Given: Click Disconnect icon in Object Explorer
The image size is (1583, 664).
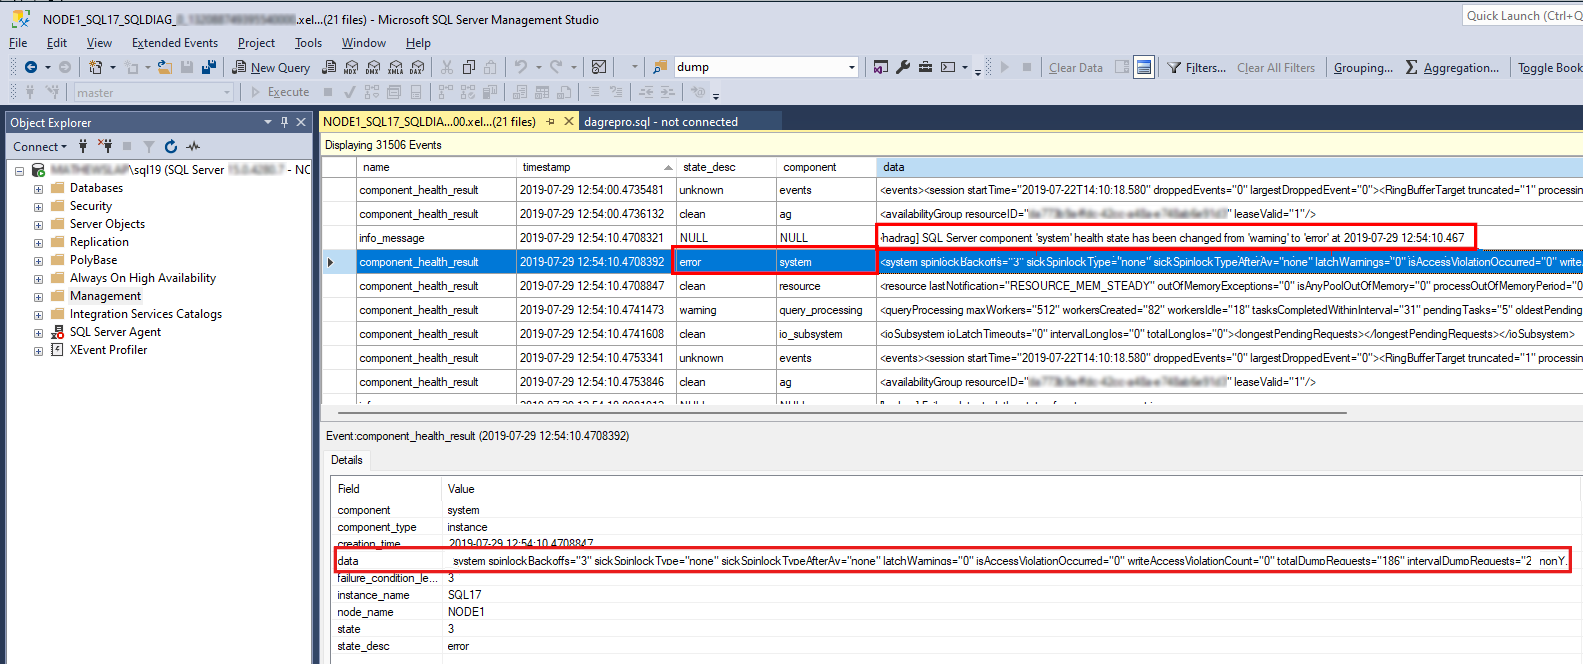Looking at the screenshot, I should click(105, 147).
